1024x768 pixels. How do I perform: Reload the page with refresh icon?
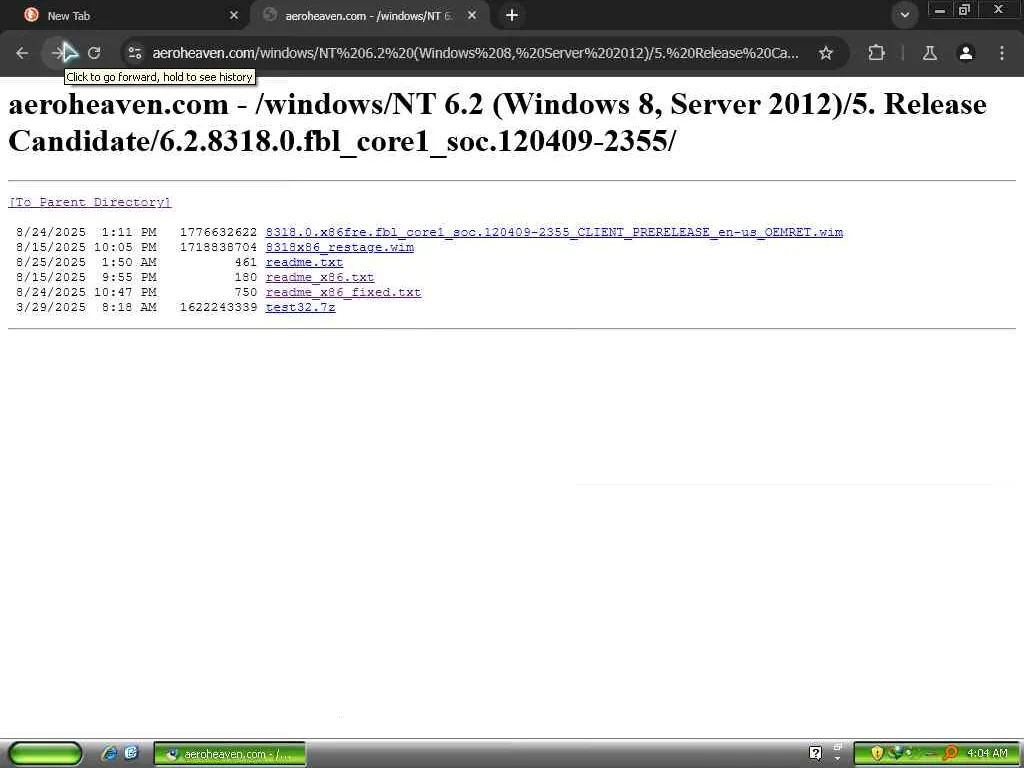[x=94, y=53]
